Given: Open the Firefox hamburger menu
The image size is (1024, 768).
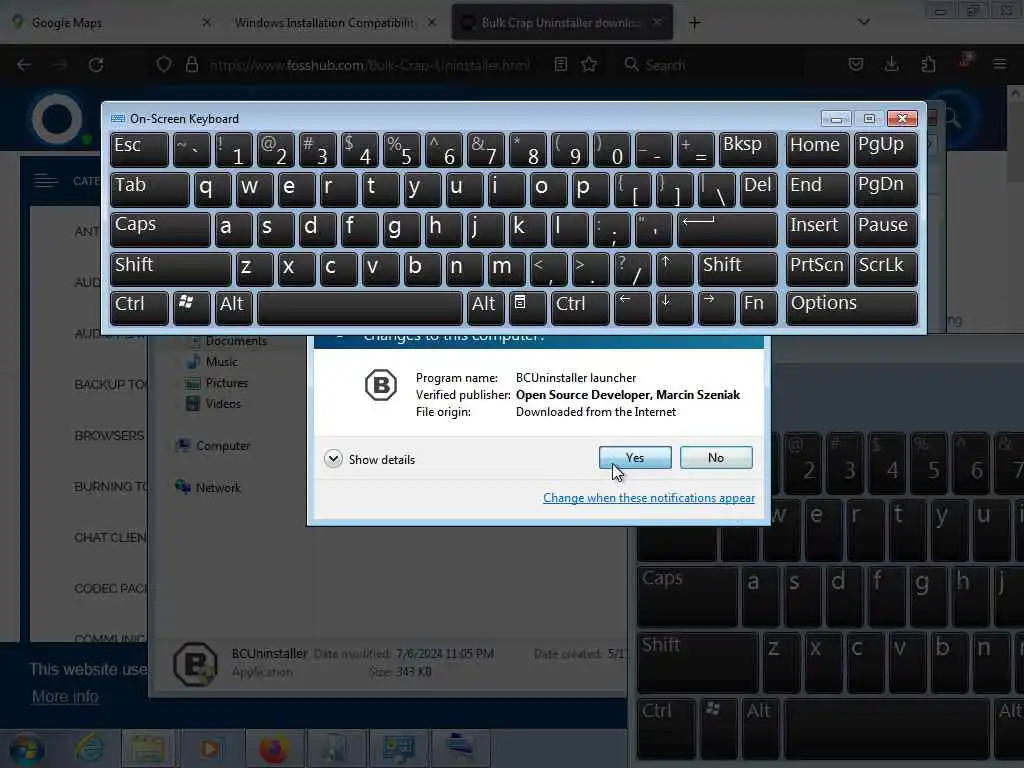Looking at the screenshot, I should 1000,65.
